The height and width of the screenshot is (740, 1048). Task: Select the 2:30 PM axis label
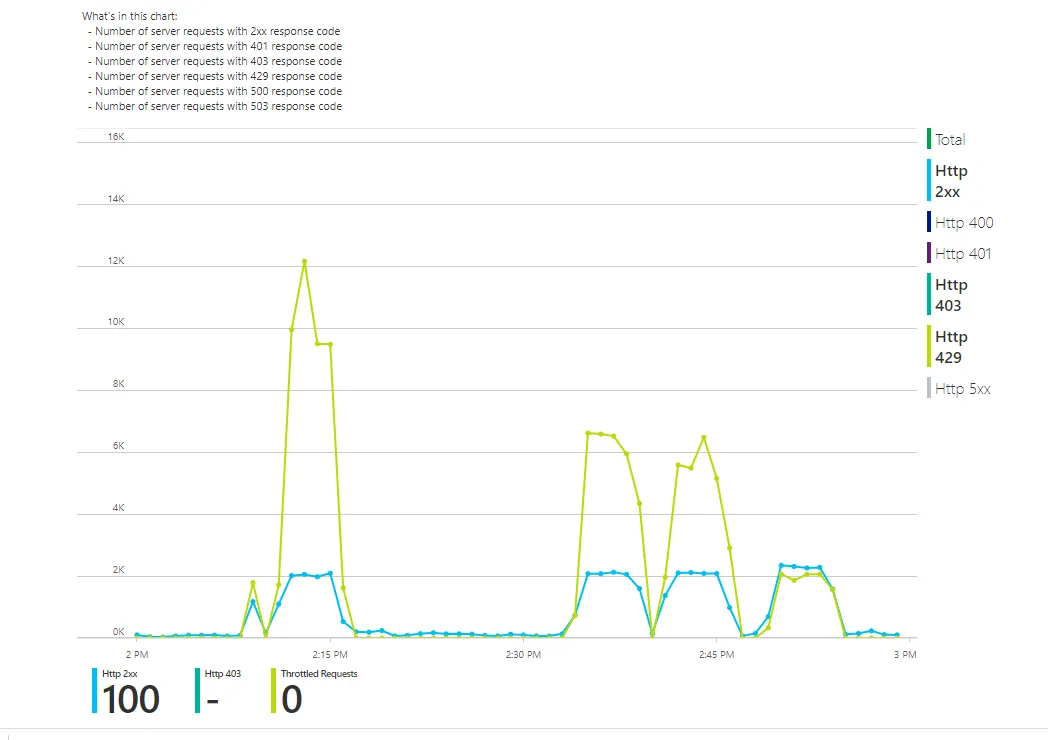524,655
